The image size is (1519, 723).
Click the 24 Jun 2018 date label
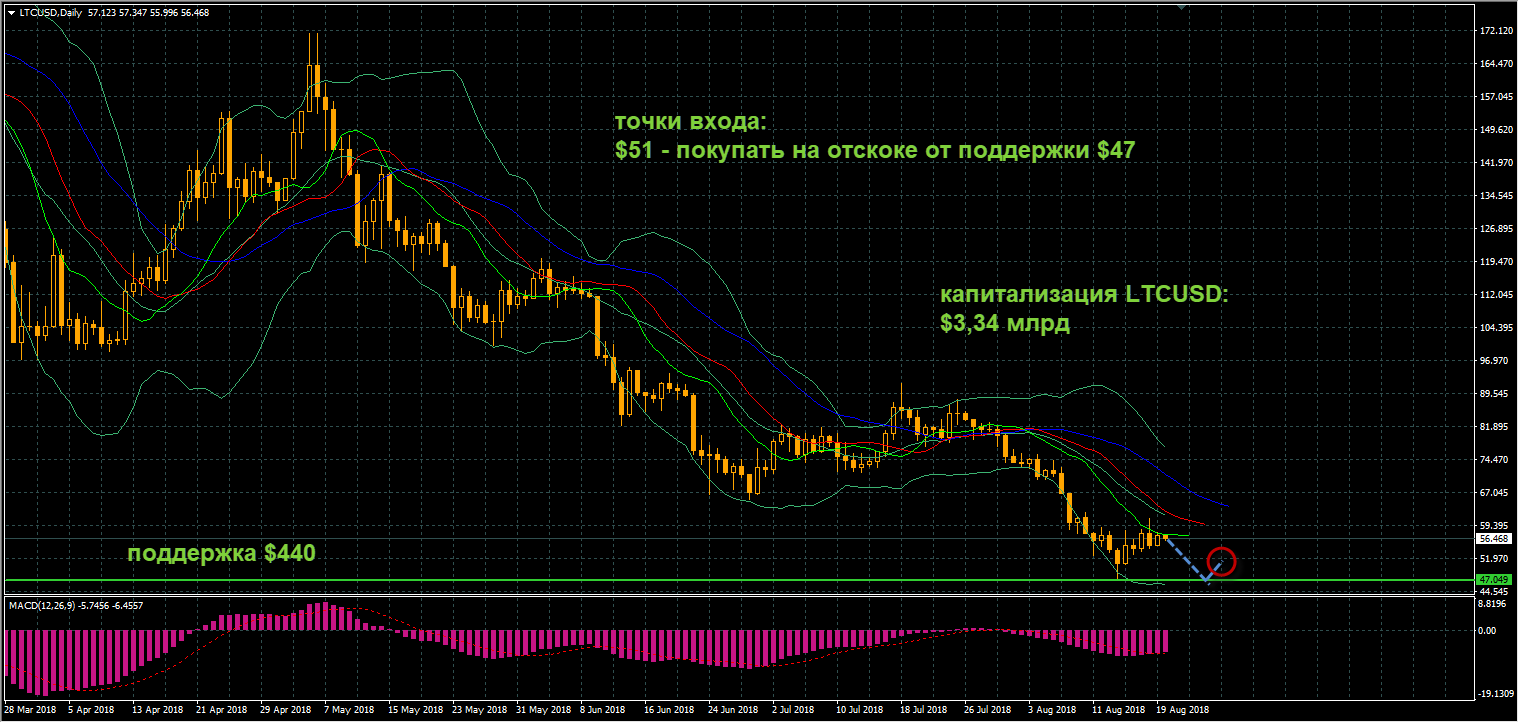coord(734,710)
